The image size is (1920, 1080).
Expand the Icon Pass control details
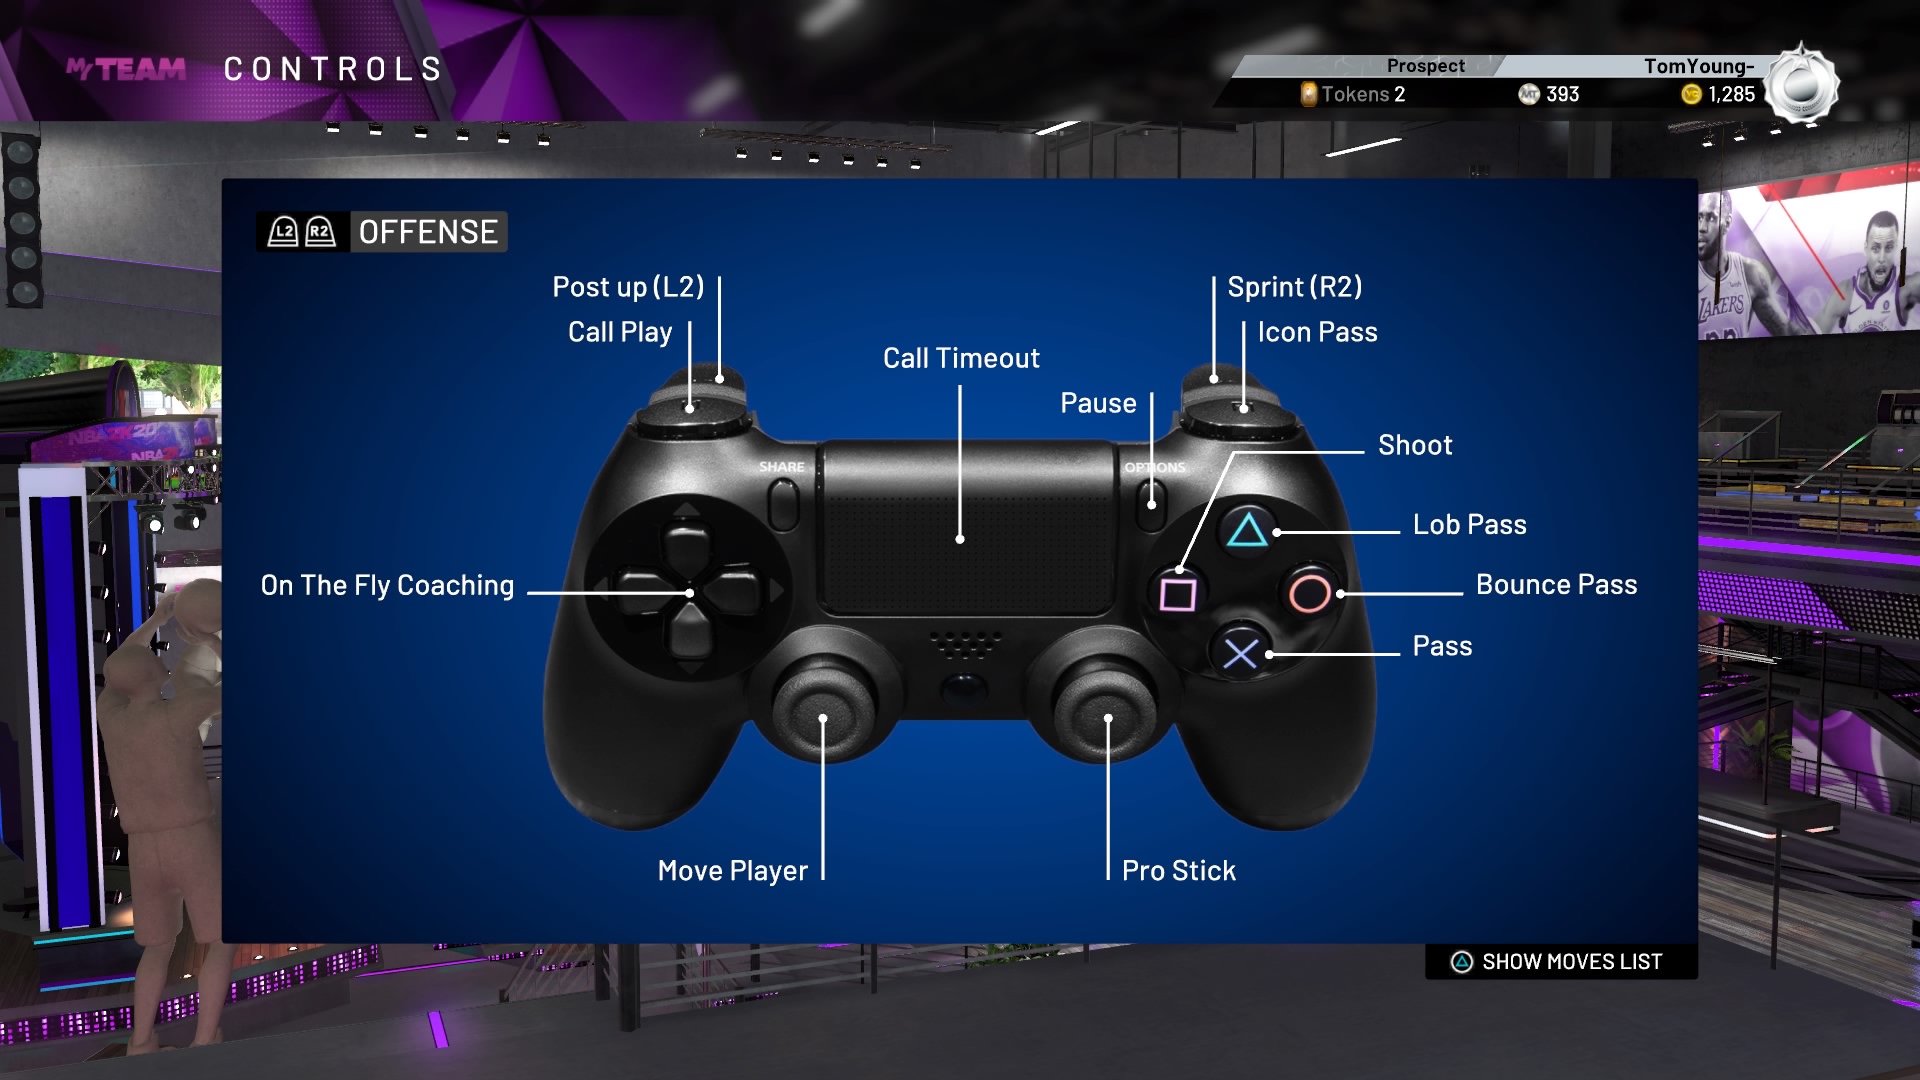point(1316,332)
